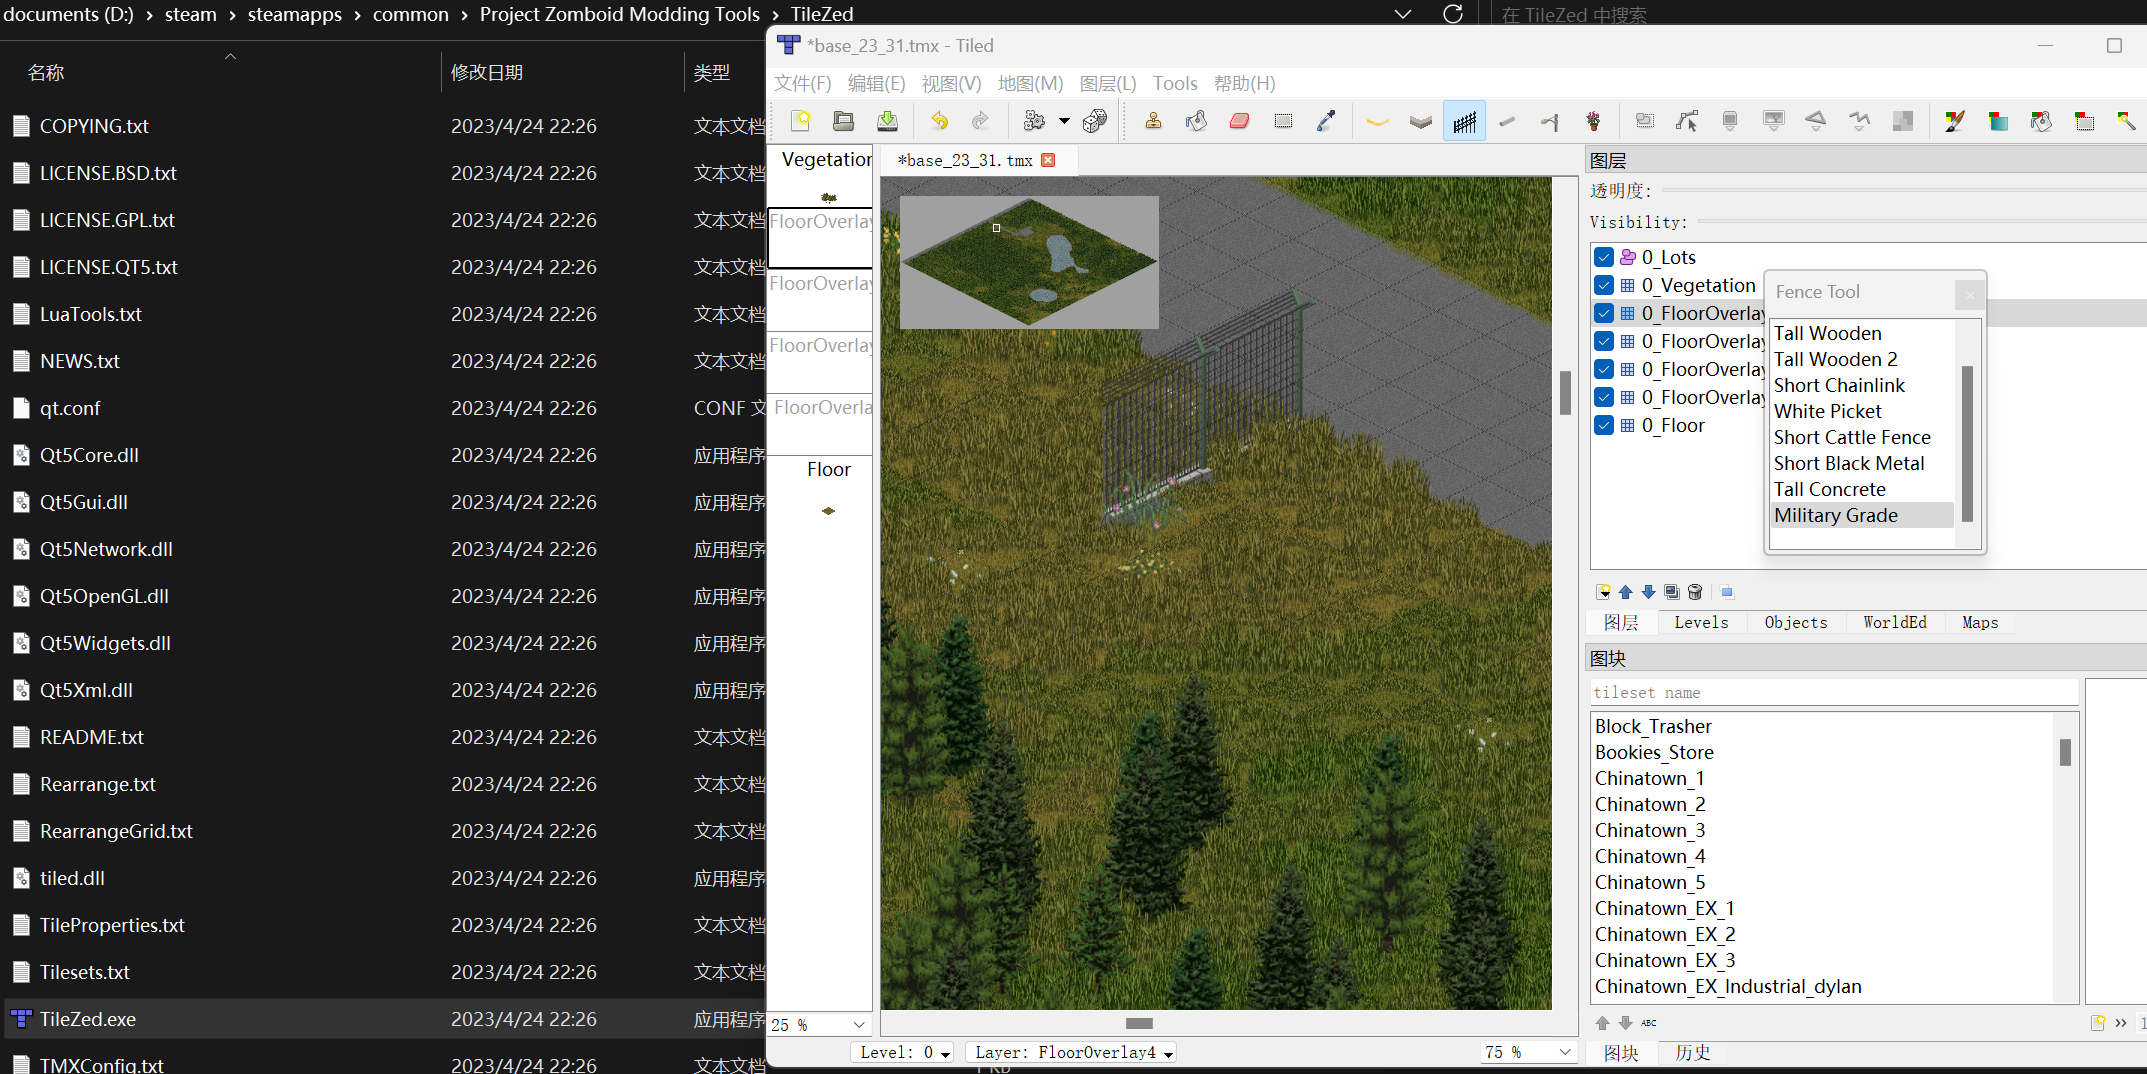Open the Tools menu

(x=1175, y=83)
